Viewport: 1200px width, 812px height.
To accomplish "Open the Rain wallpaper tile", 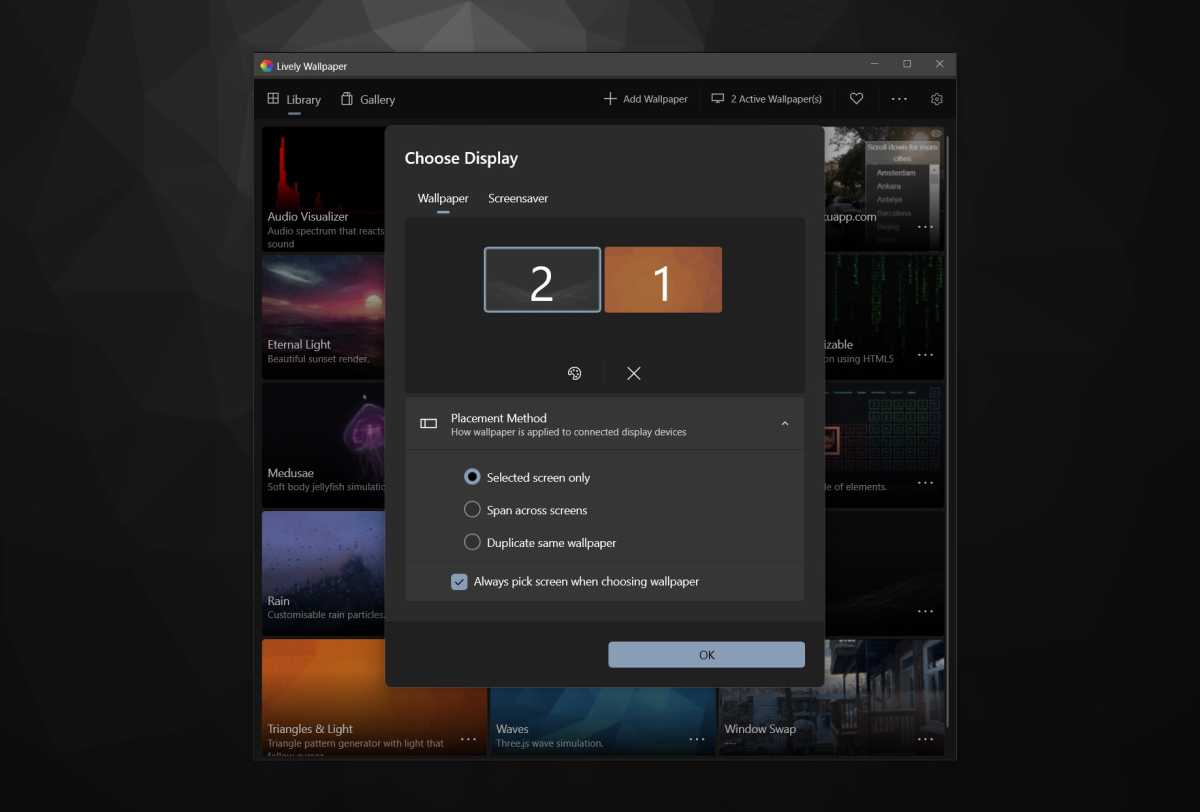I will 323,573.
